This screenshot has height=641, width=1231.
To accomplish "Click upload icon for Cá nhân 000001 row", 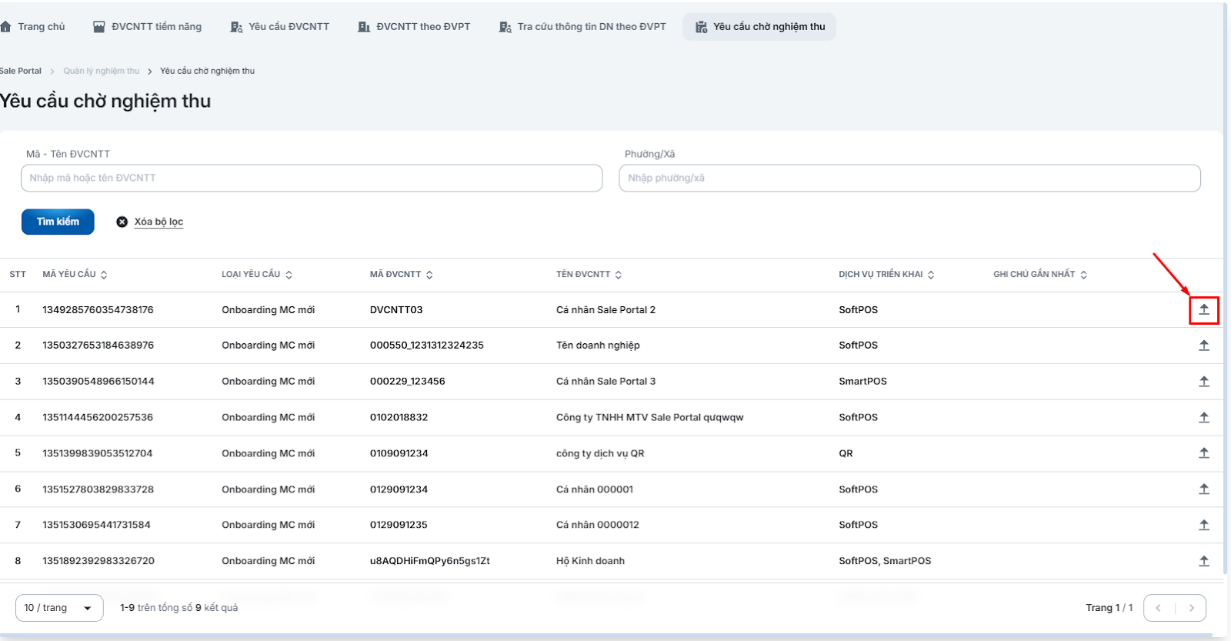I will (x=1204, y=489).
